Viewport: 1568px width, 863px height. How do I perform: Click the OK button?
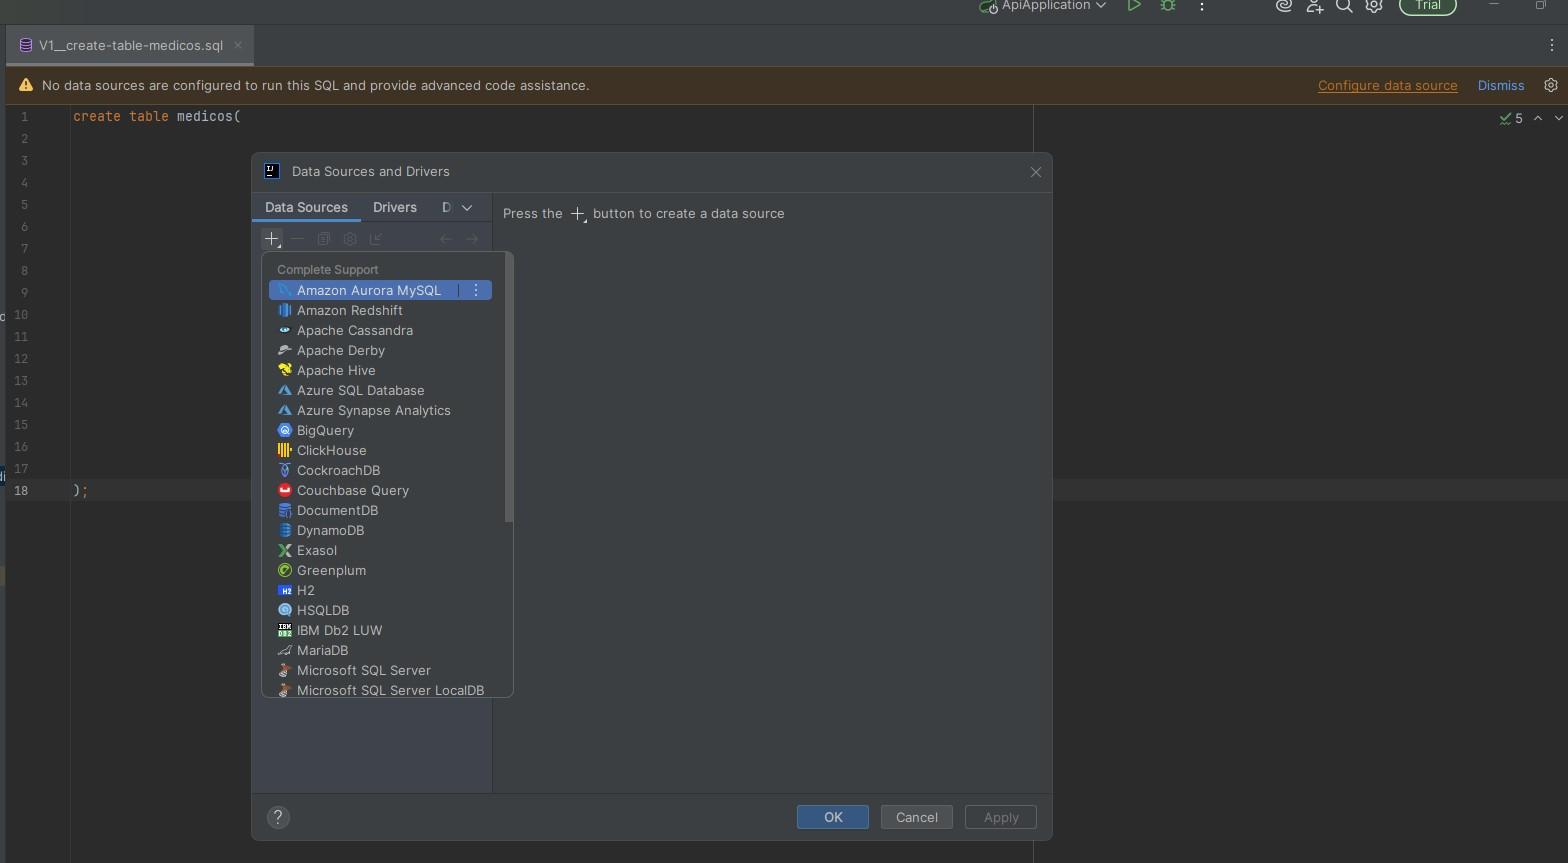pos(833,817)
